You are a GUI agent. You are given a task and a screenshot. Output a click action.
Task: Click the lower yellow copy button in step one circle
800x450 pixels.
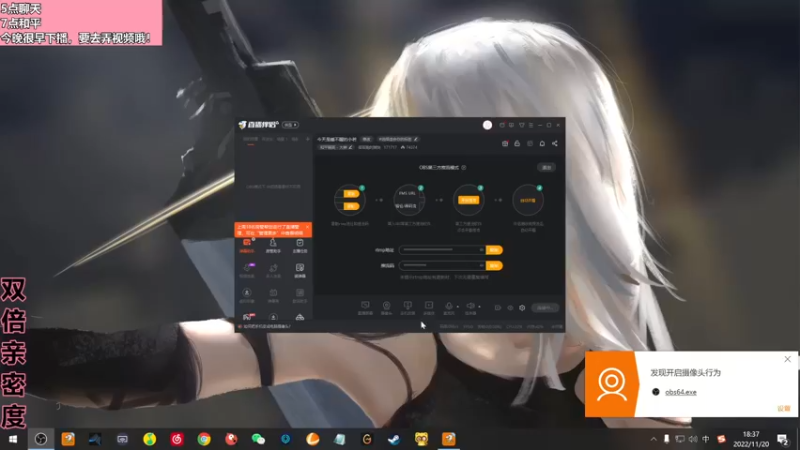[351, 206]
